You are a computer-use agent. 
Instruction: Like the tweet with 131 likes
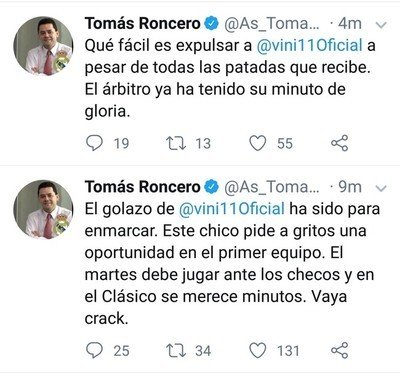[258, 351]
